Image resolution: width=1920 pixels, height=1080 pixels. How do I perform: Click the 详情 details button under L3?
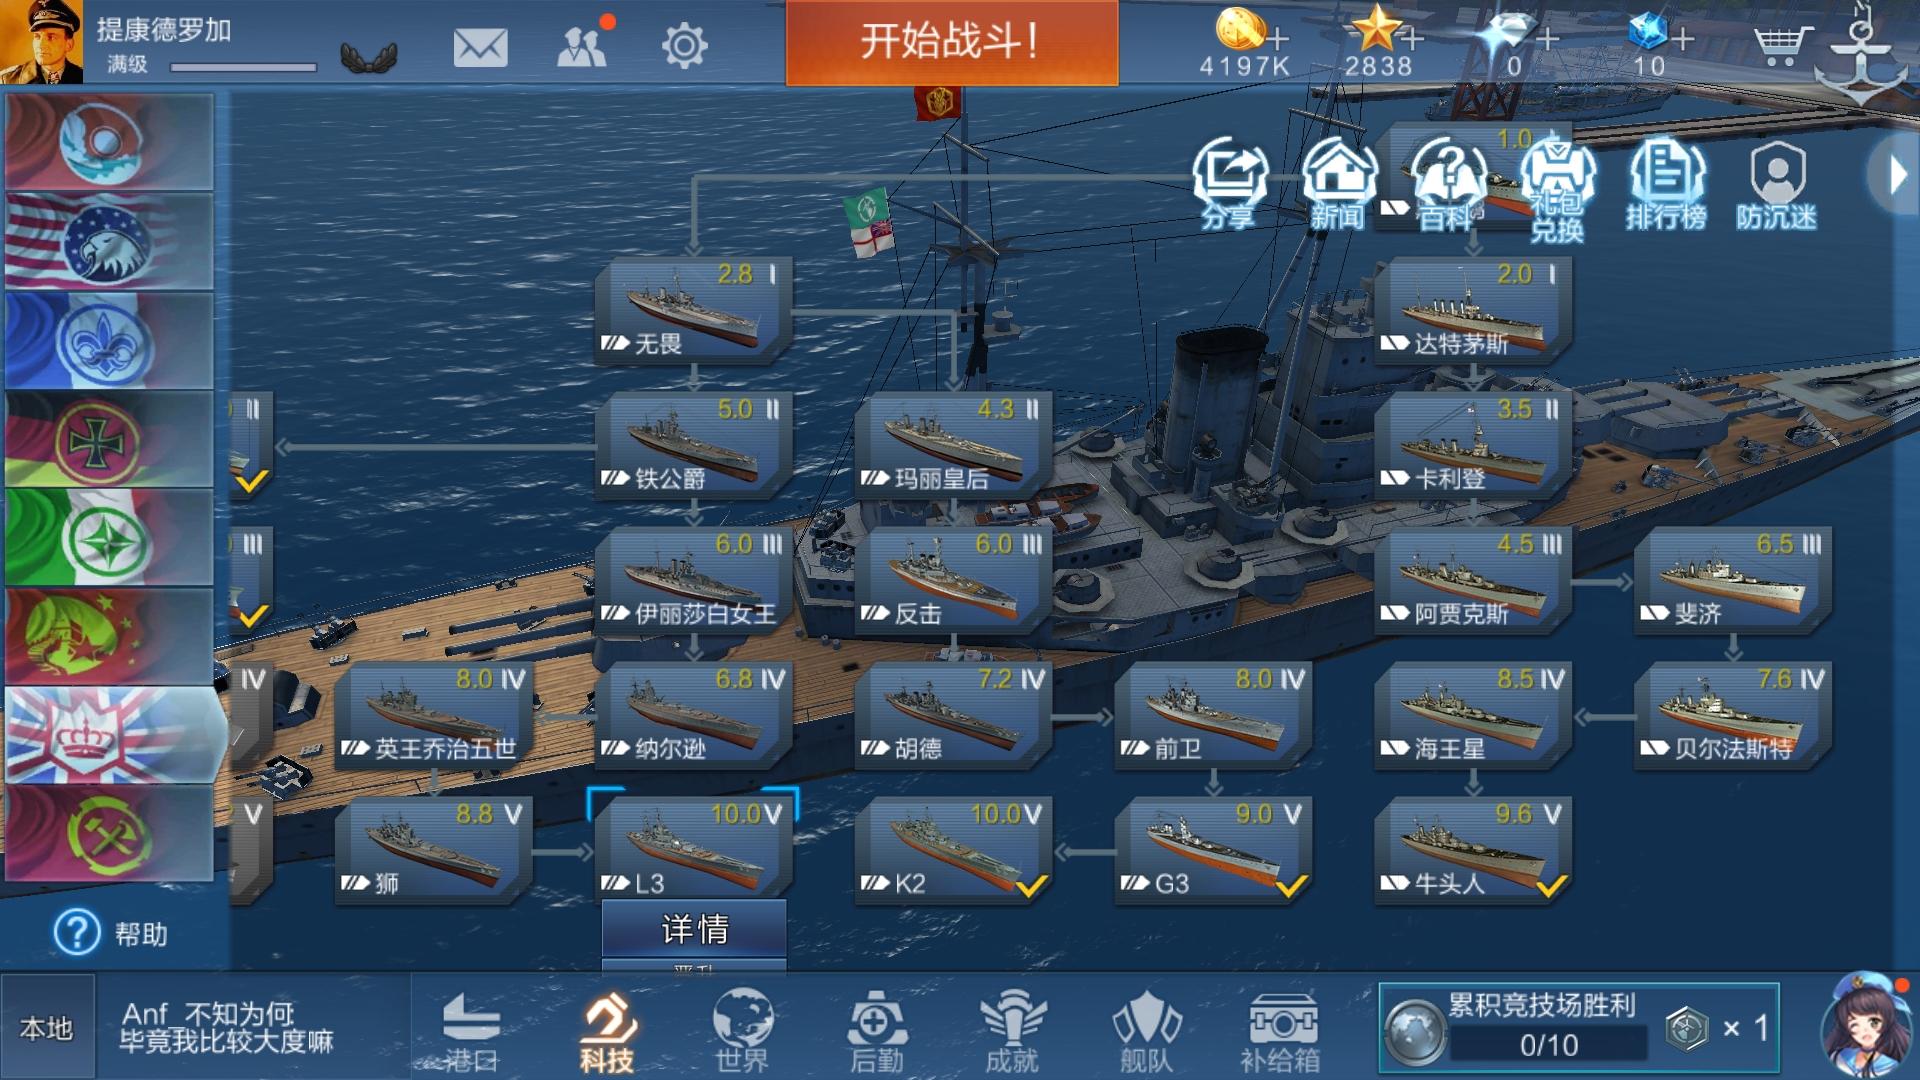pyautogui.click(x=694, y=929)
